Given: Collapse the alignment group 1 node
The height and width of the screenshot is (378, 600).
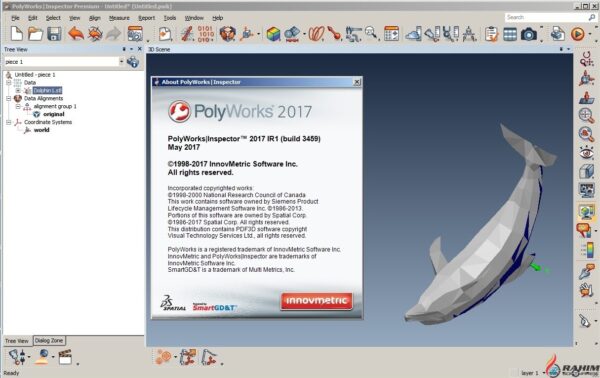Looking at the screenshot, I should (x=18, y=106).
